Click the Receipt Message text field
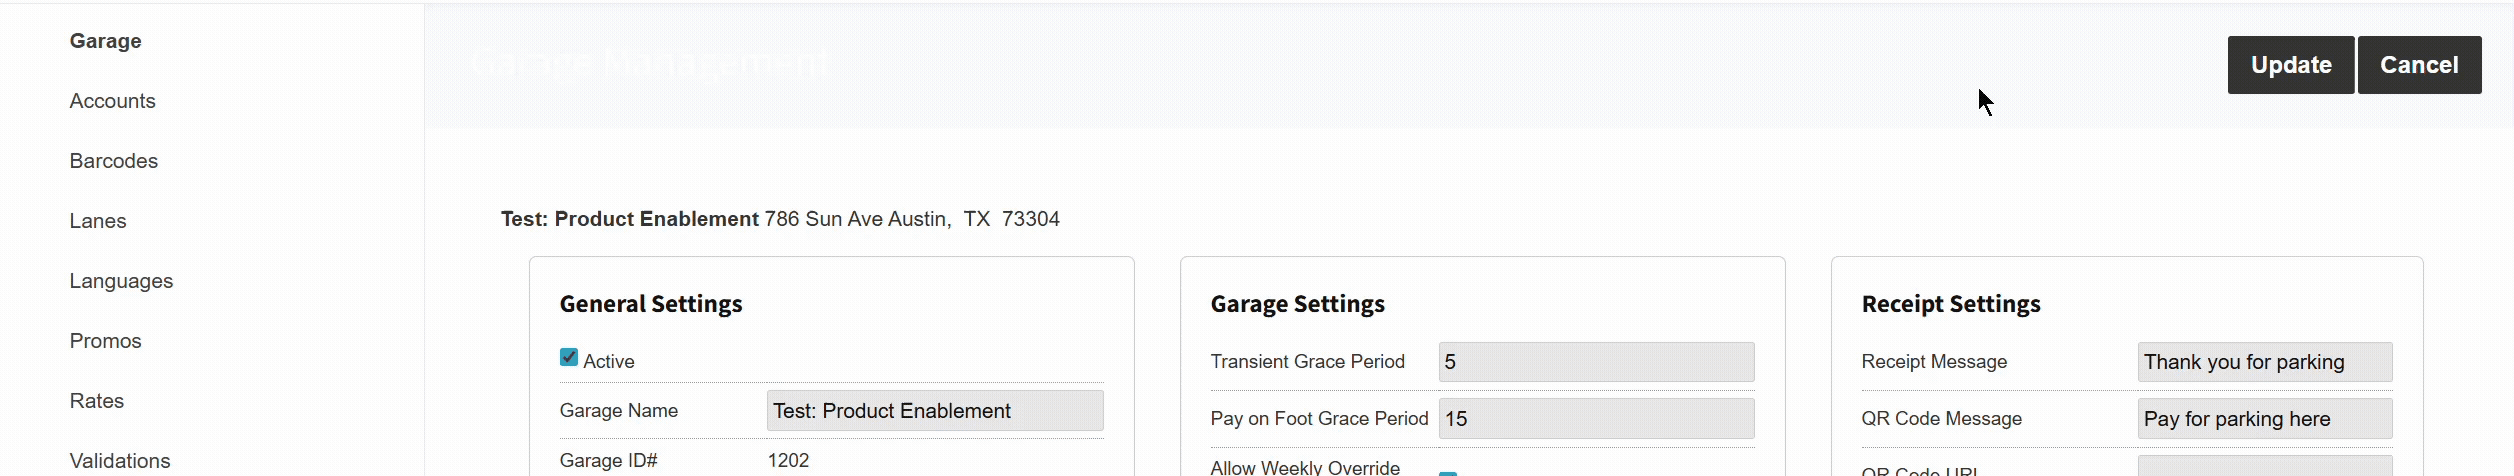The width and height of the screenshot is (2514, 476). (2264, 362)
